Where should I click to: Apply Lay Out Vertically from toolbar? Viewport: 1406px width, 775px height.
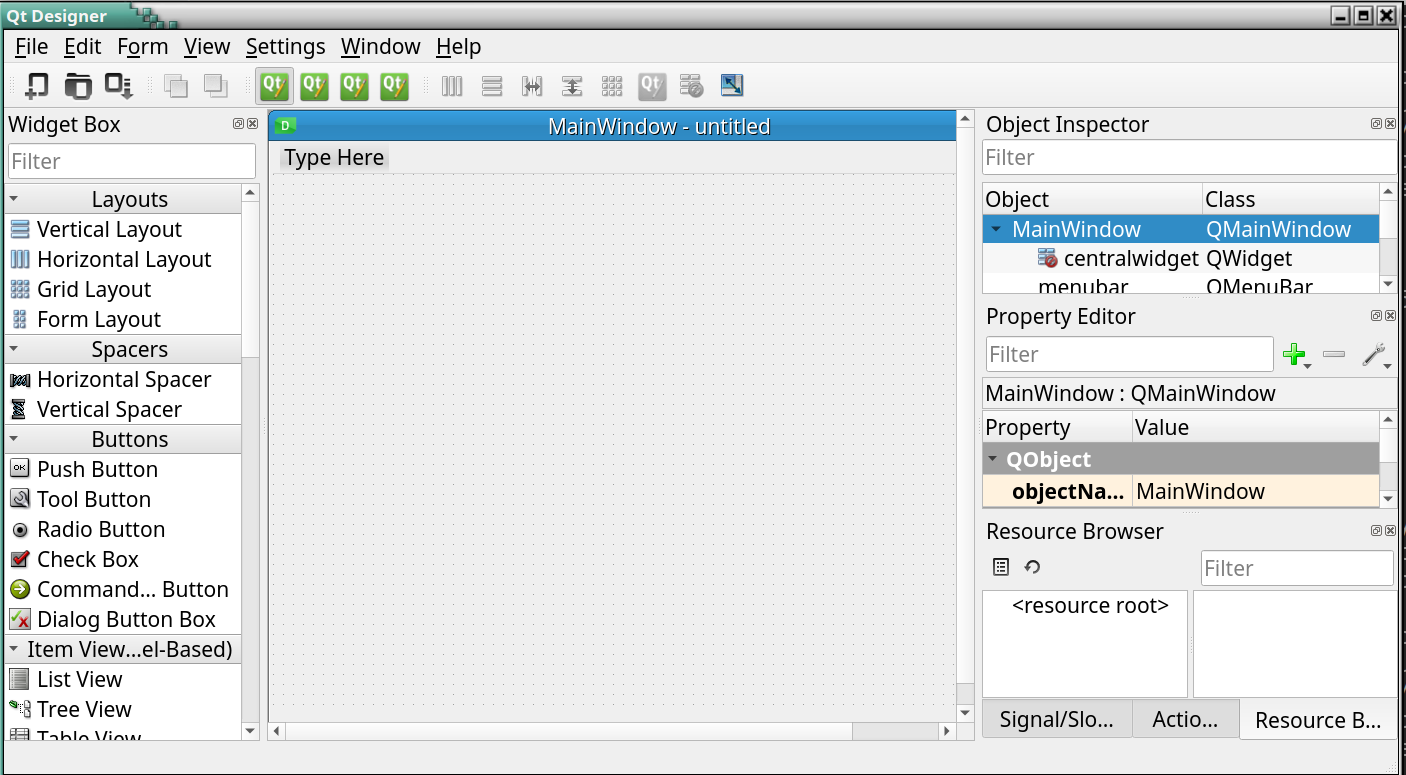[492, 86]
